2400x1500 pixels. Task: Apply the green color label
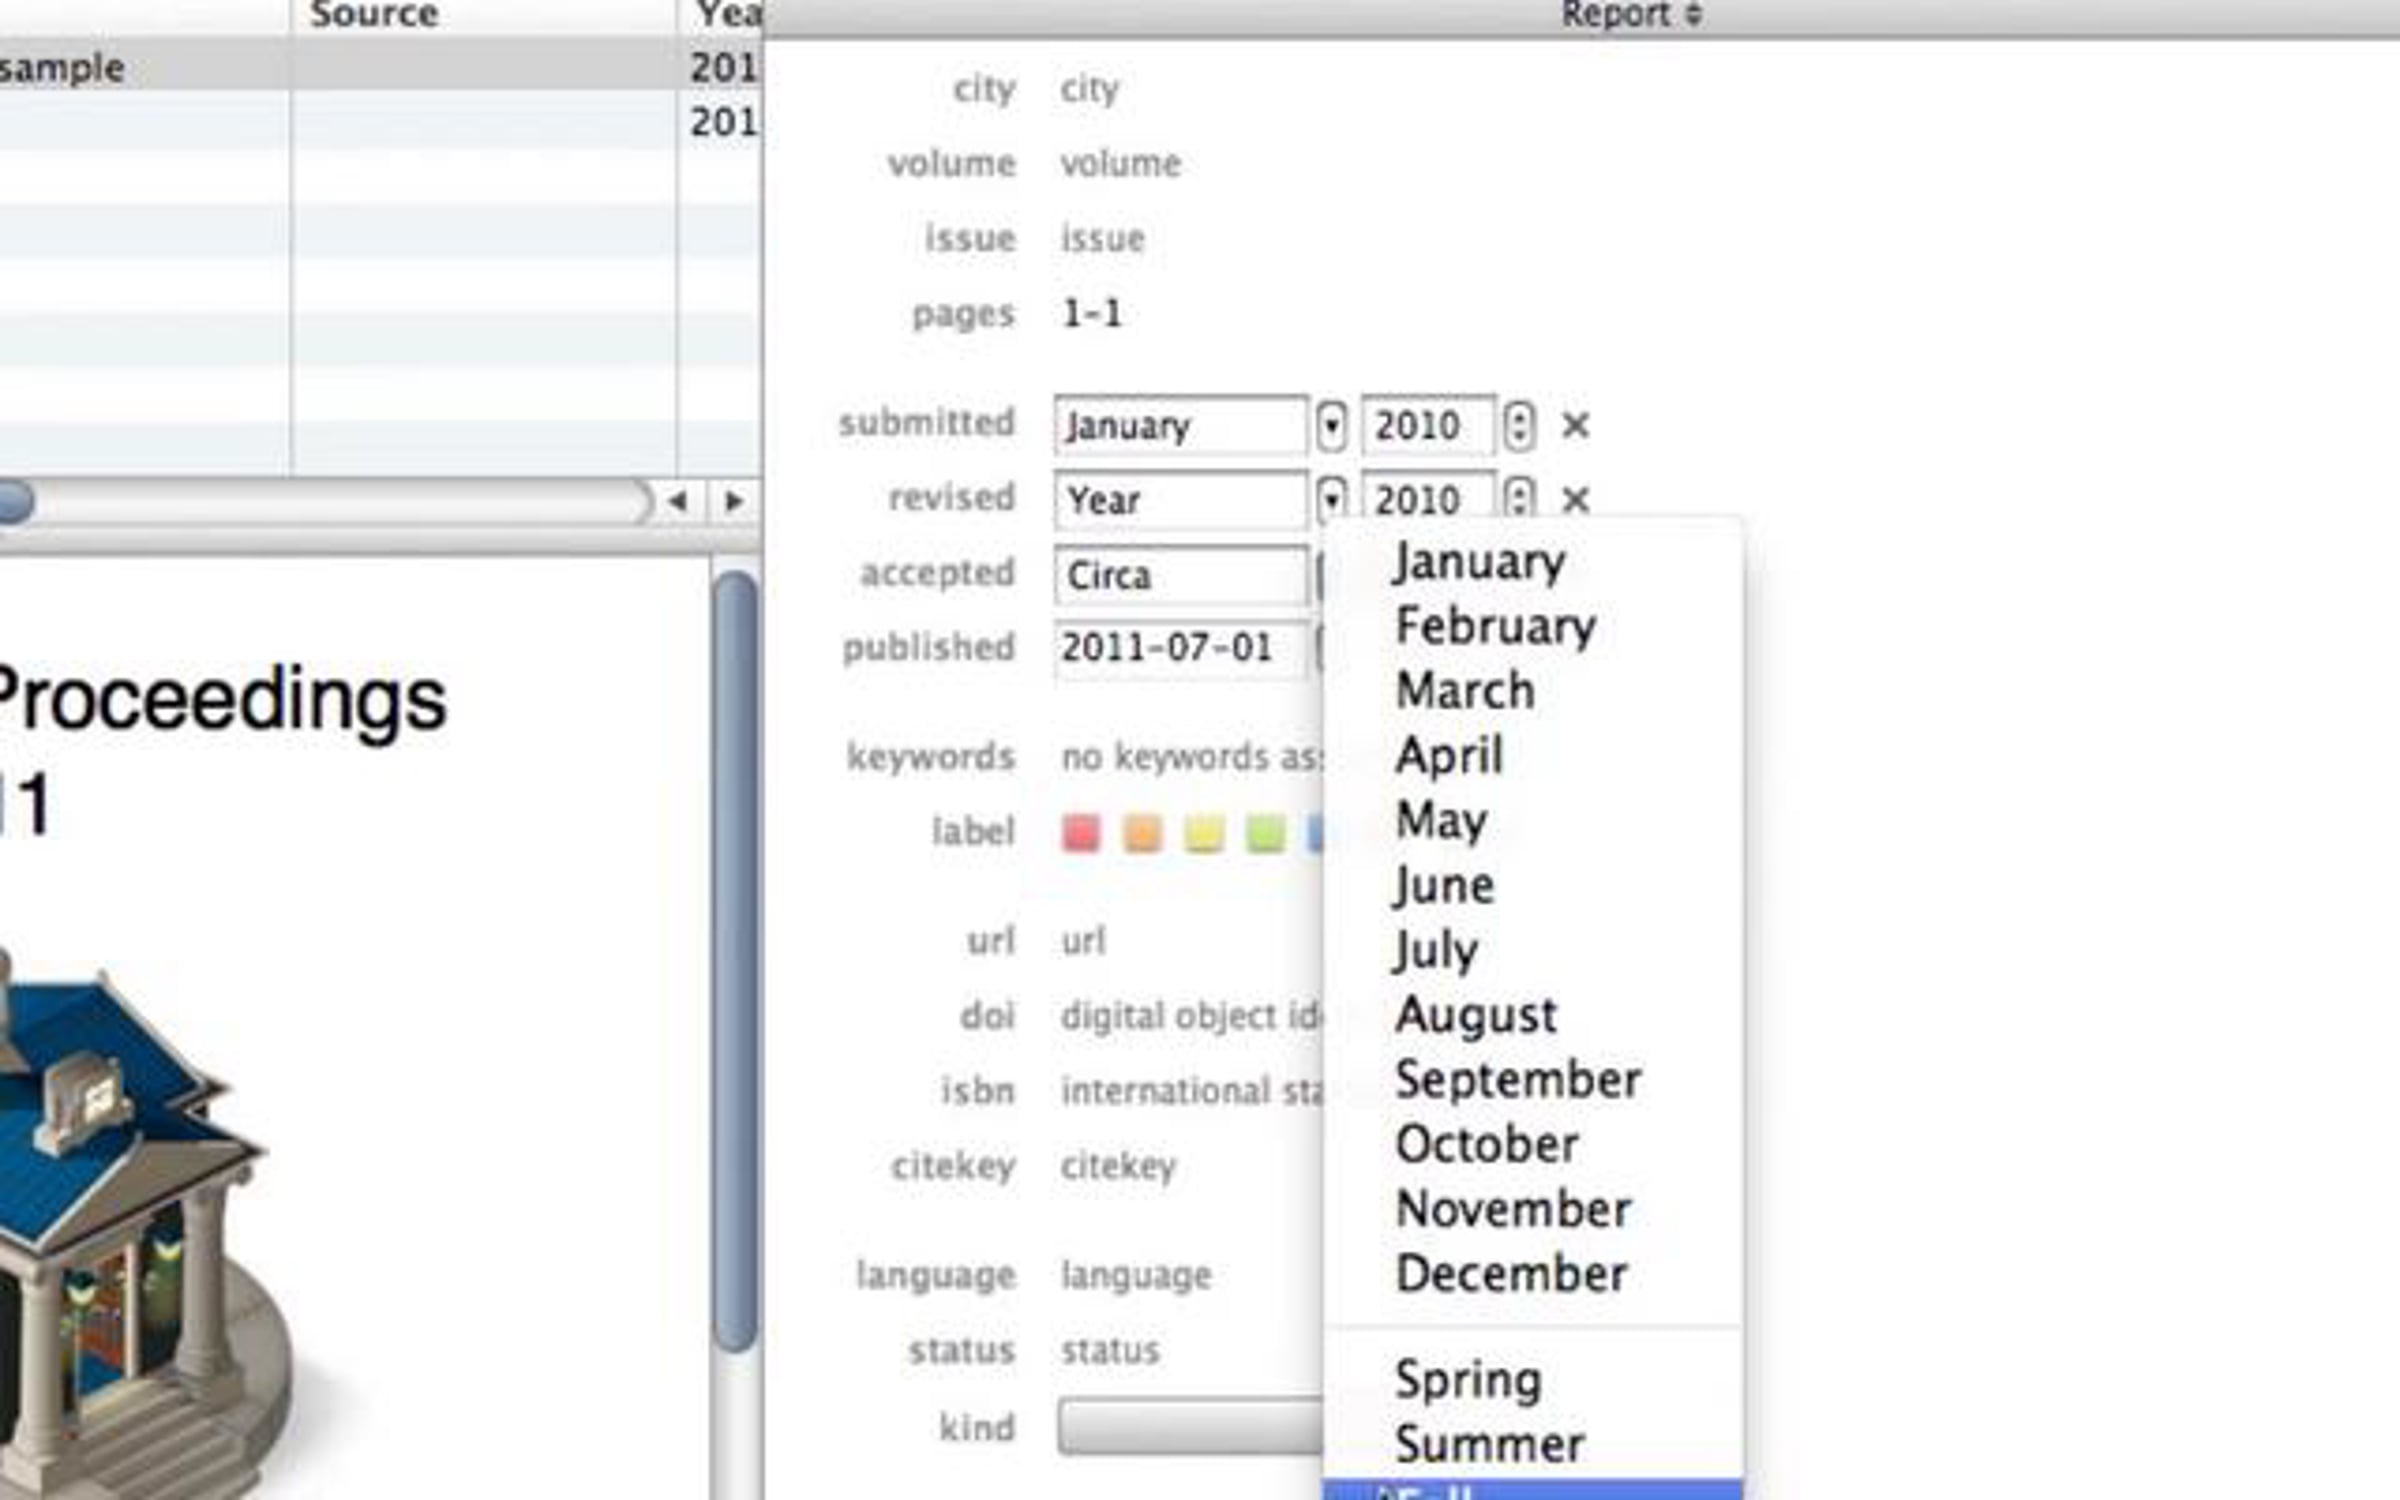(x=1265, y=832)
